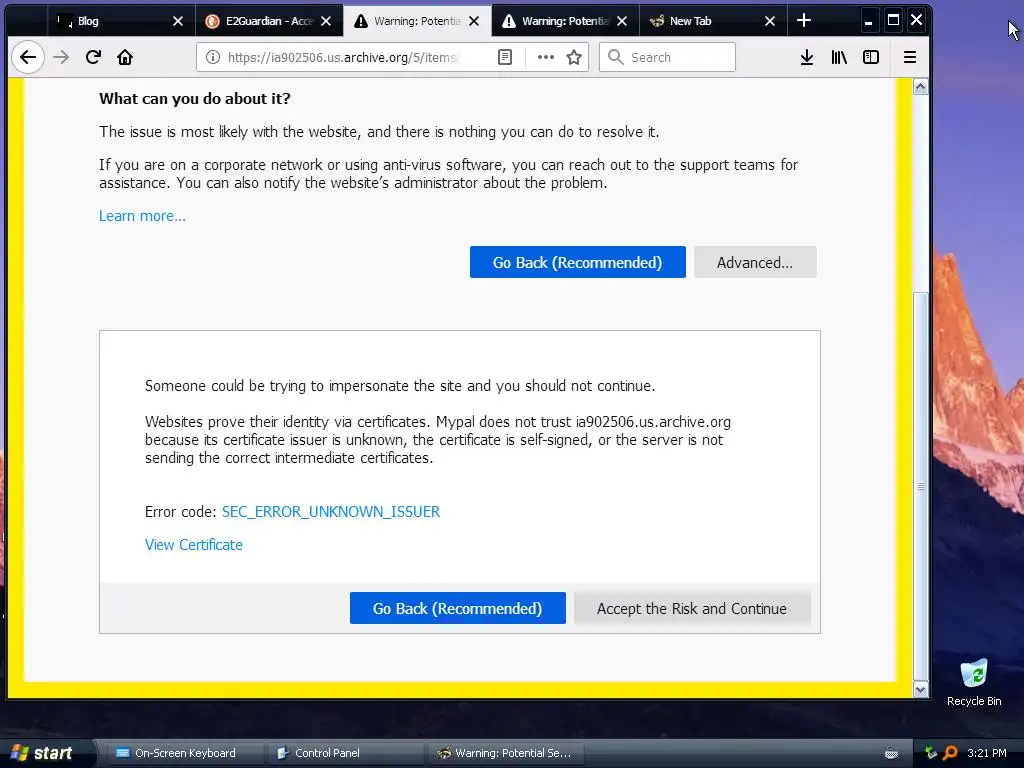Open the View Certificate link

pyautogui.click(x=193, y=545)
